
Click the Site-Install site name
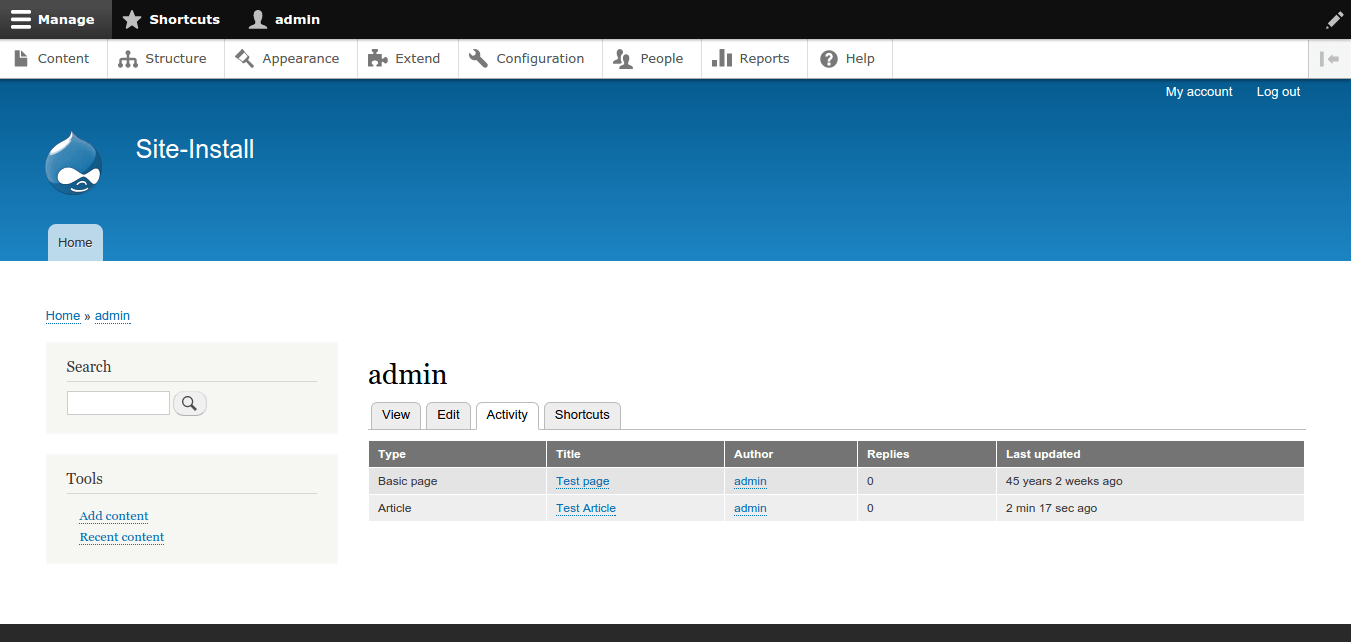click(x=195, y=149)
